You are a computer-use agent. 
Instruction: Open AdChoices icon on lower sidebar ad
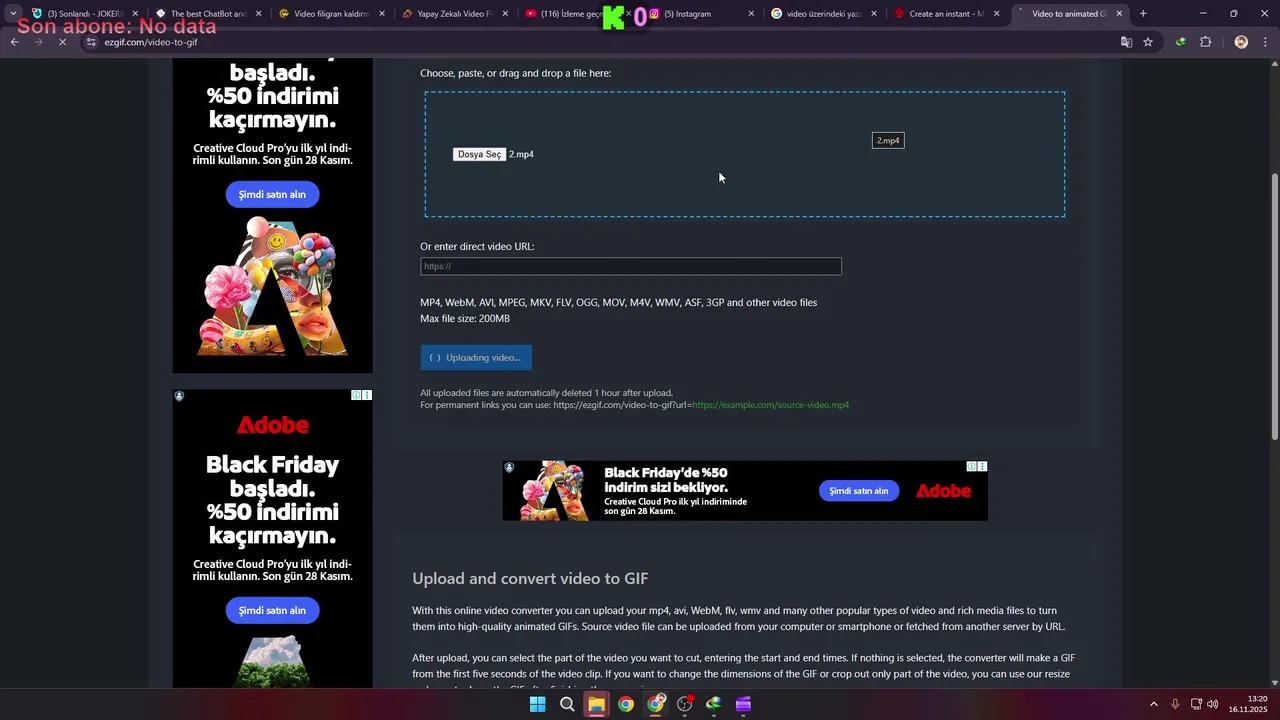pyautogui.click(x=356, y=396)
